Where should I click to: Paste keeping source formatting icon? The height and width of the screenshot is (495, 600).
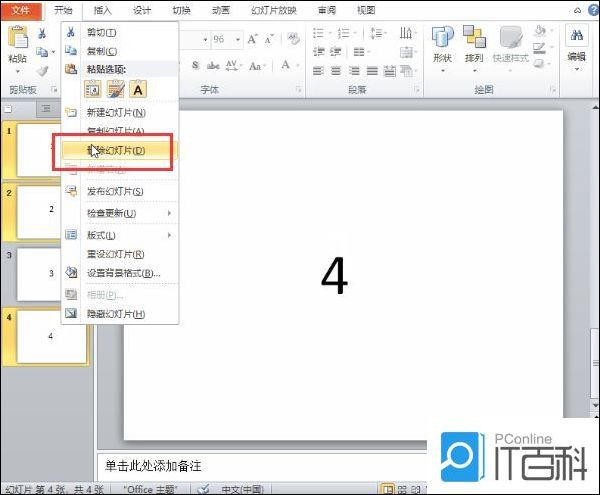coord(115,90)
